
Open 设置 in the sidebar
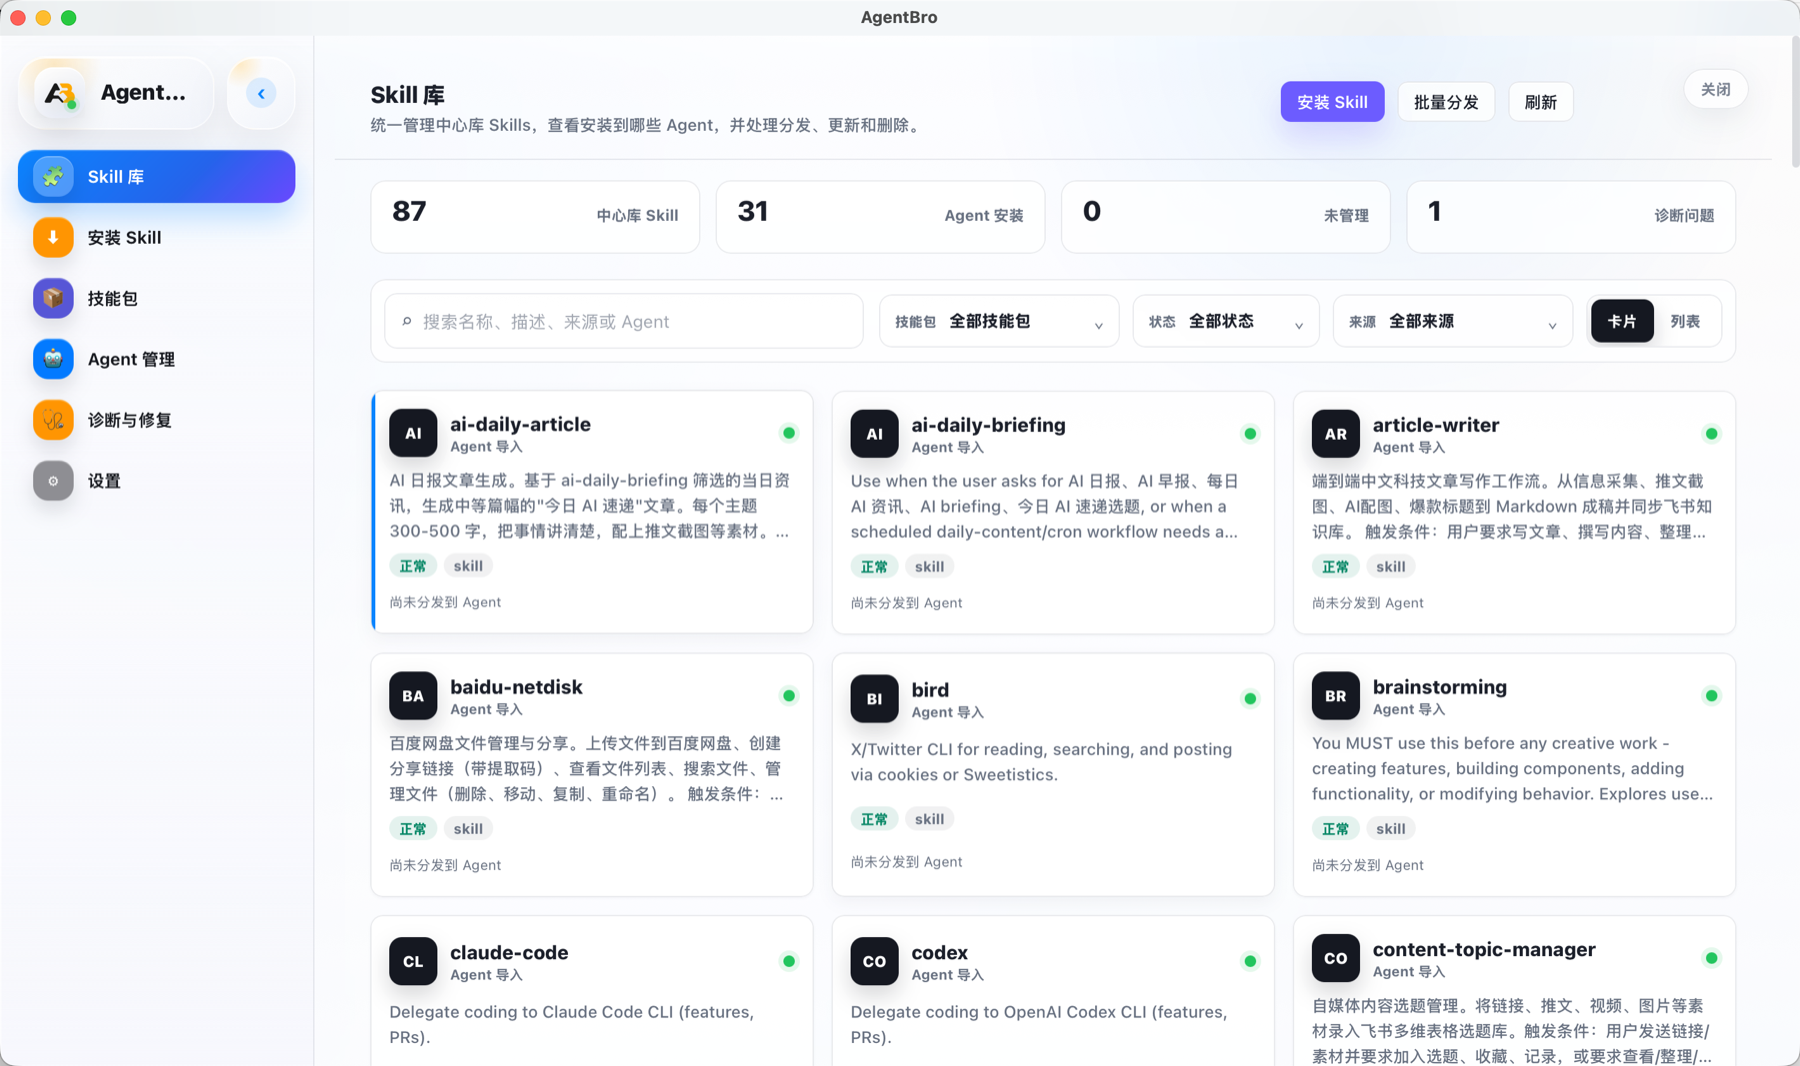click(x=157, y=481)
